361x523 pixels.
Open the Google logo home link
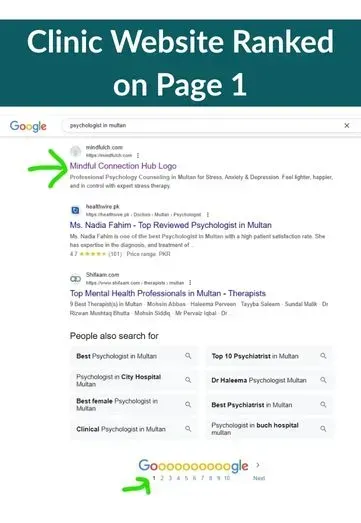(x=28, y=126)
